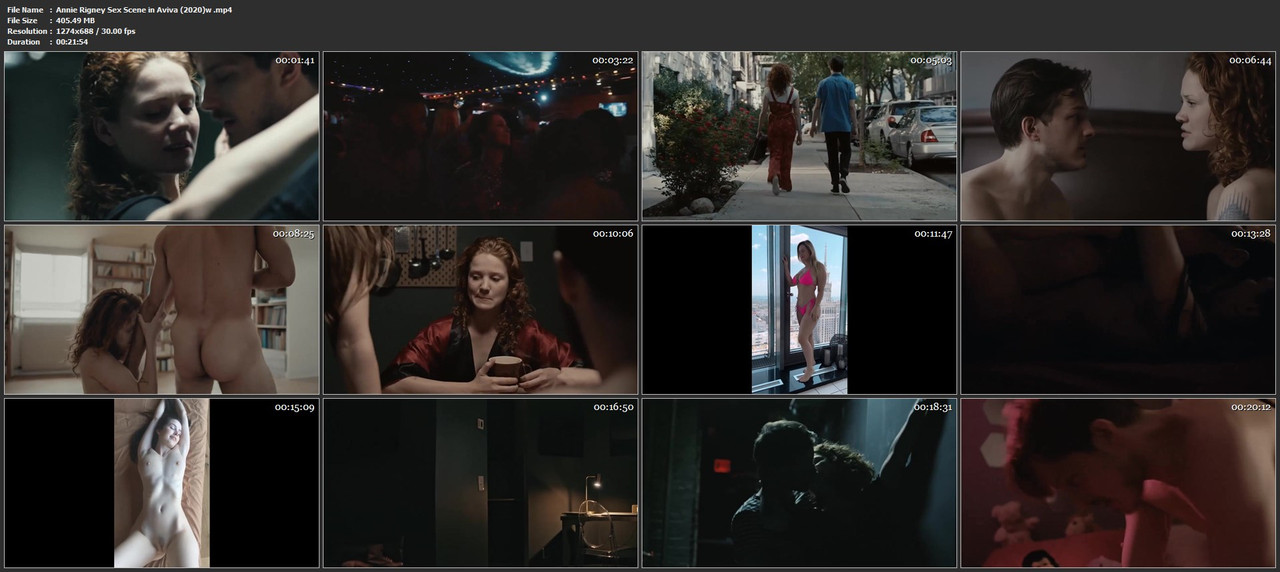Click the 00:16:50 timestamp label
Image resolution: width=1280 pixels, height=572 pixels.
pyautogui.click(x=612, y=407)
